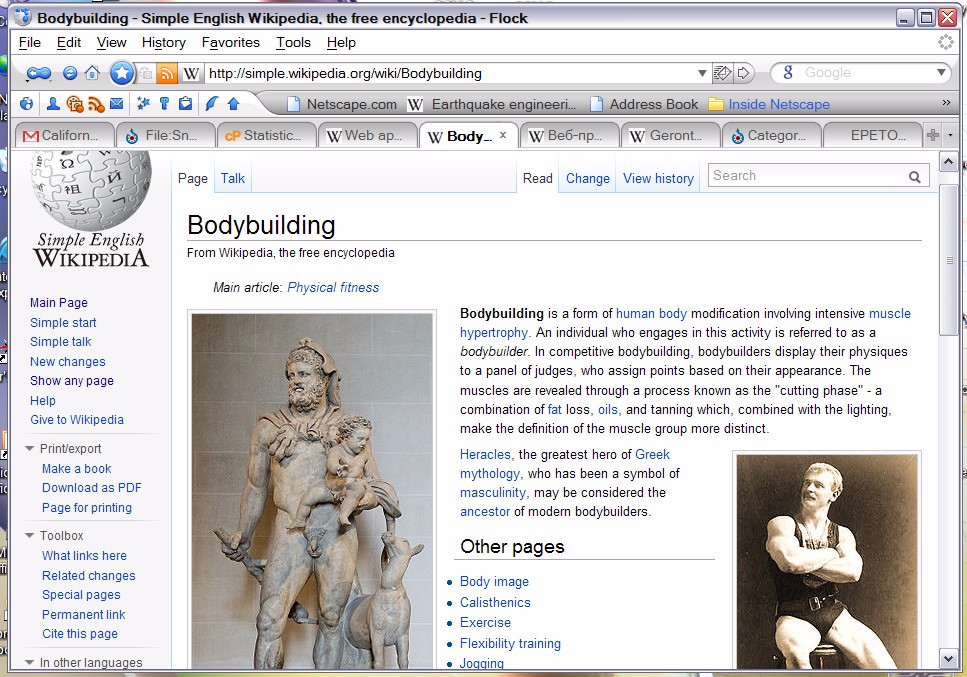Reload the page with the refresh icon
This screenshot has height=677, width=967.
tap(70, 73)
